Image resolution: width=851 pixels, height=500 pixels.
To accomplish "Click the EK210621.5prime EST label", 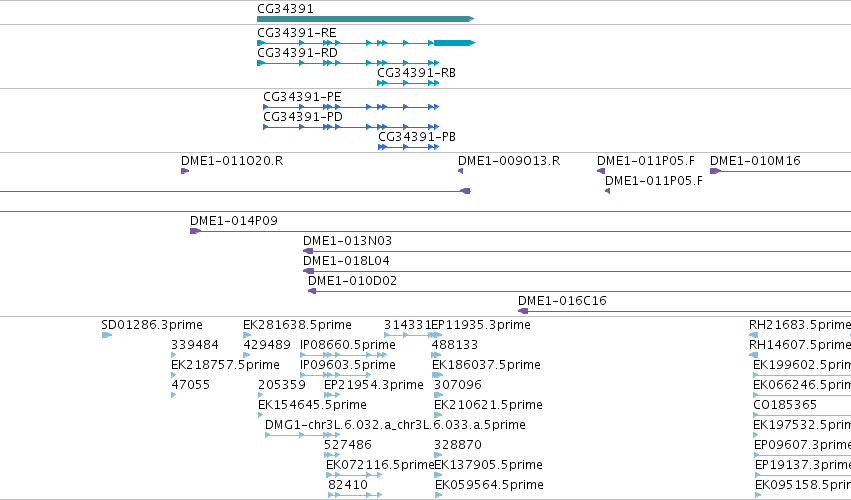I will (488, 406).
